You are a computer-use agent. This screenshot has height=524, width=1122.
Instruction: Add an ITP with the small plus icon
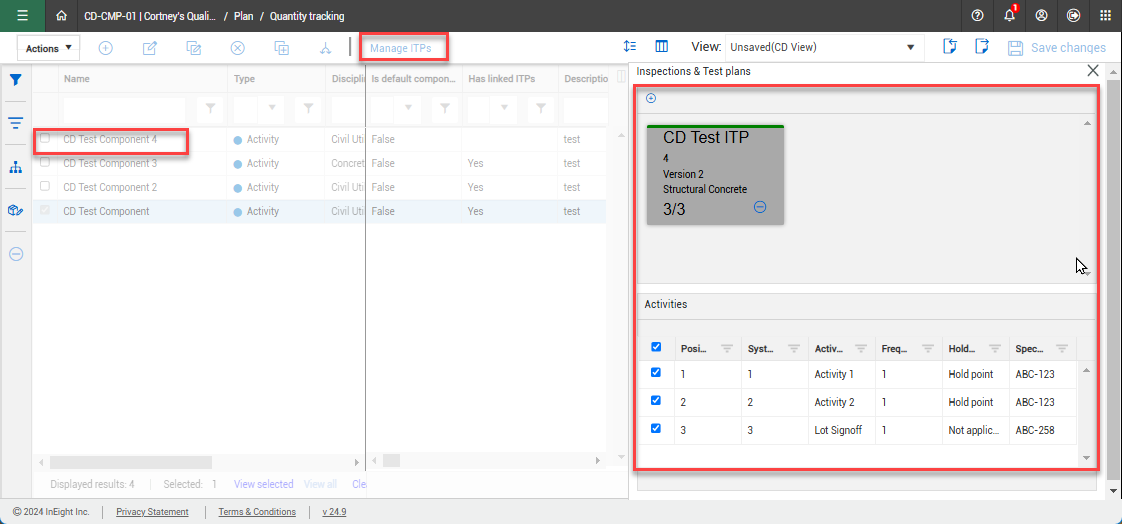click(x=650, y=98)
